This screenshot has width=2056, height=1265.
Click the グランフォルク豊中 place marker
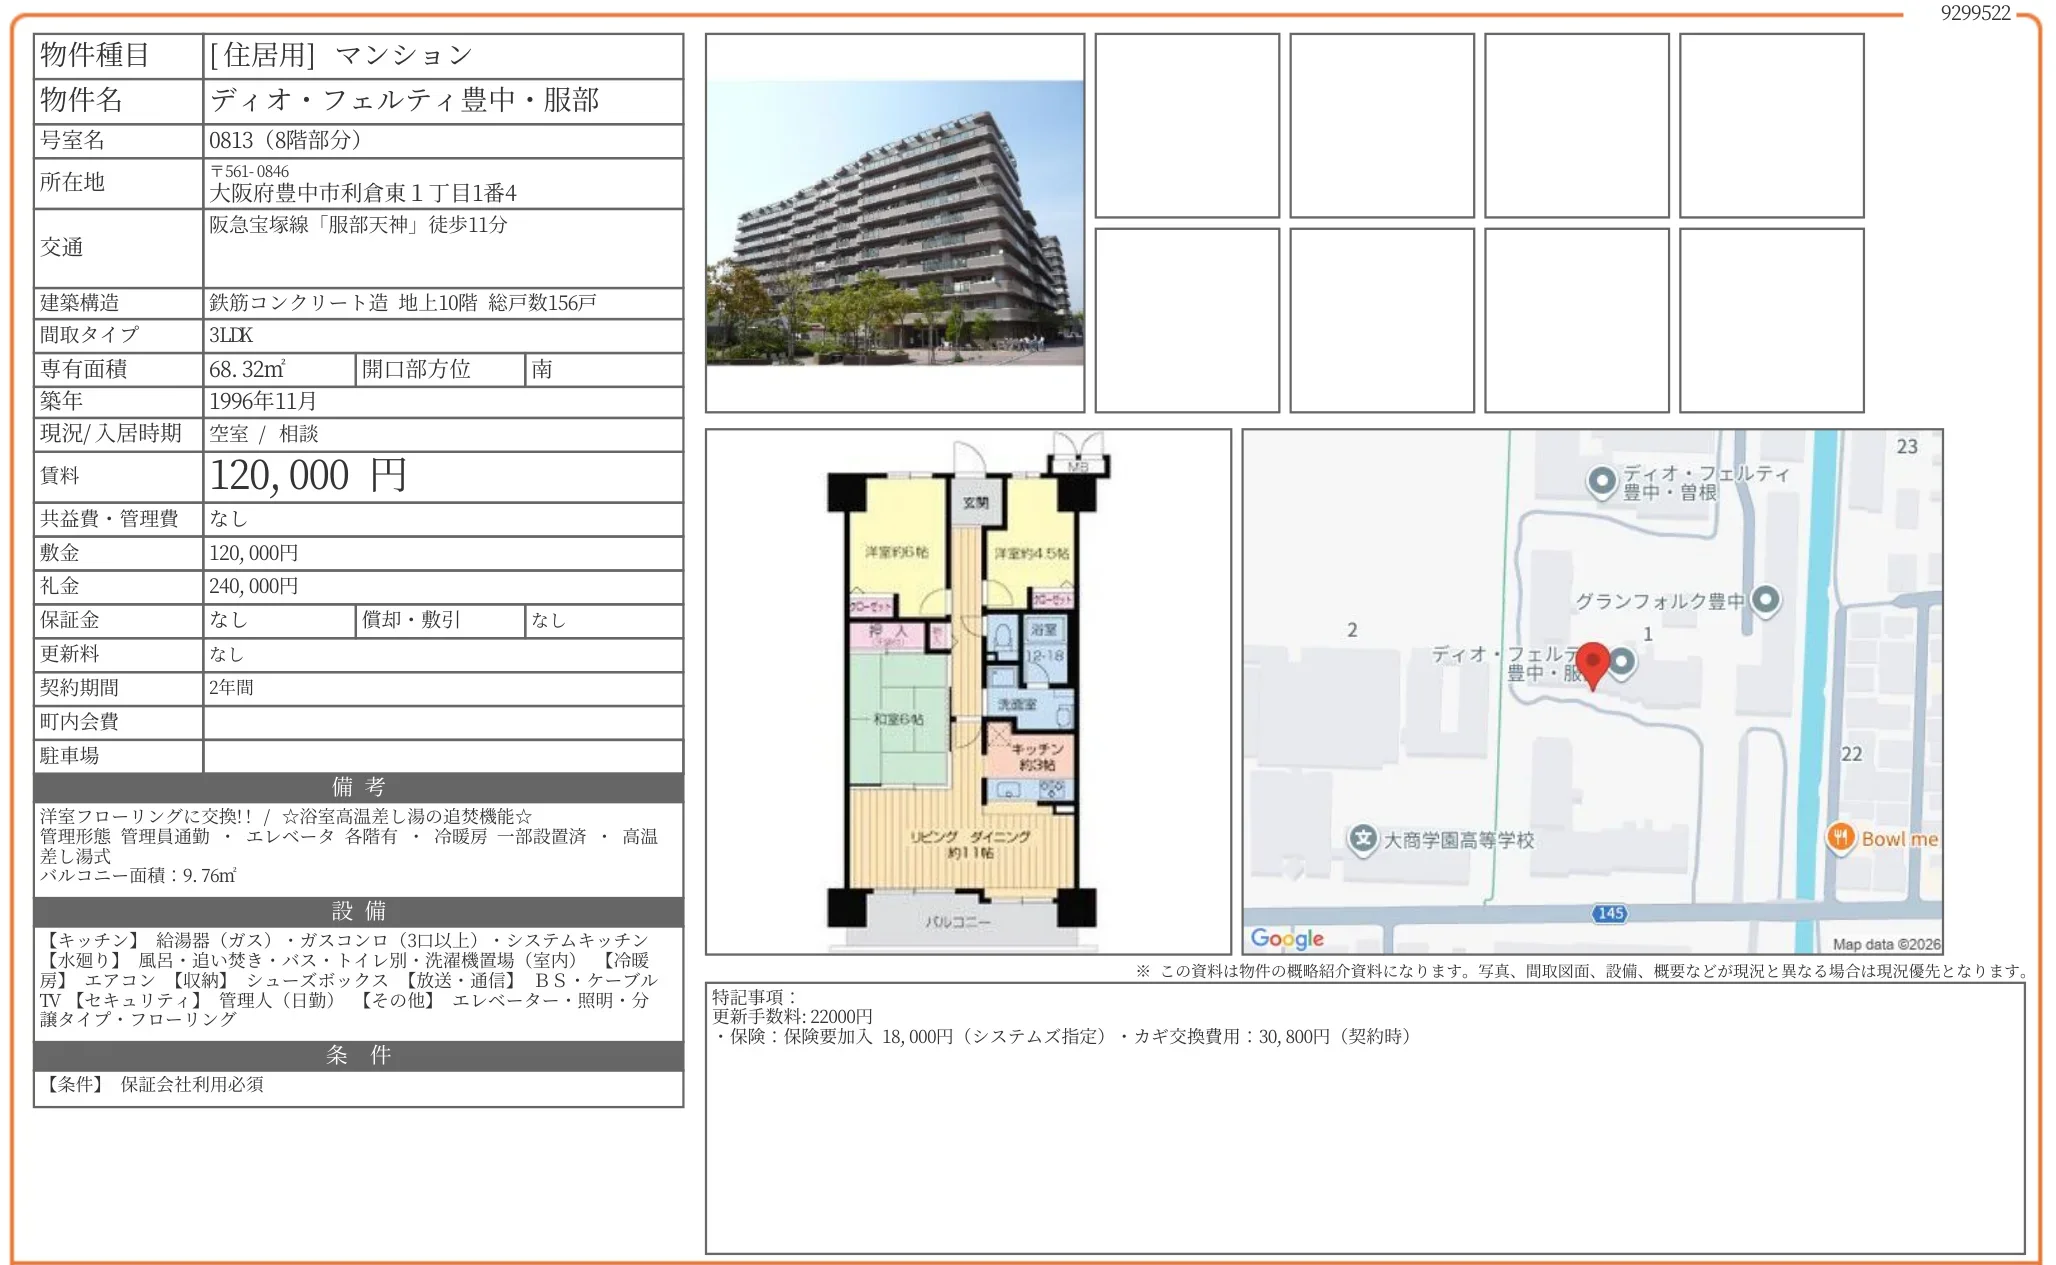point(1766,600)
